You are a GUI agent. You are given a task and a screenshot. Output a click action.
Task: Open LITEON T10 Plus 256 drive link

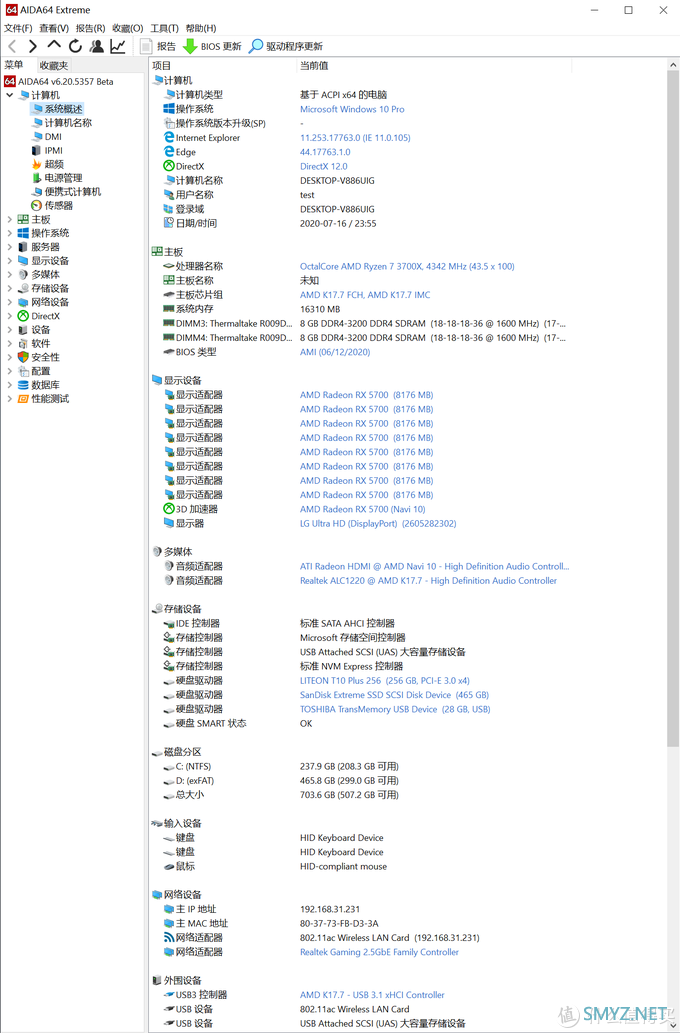(385, 681)
